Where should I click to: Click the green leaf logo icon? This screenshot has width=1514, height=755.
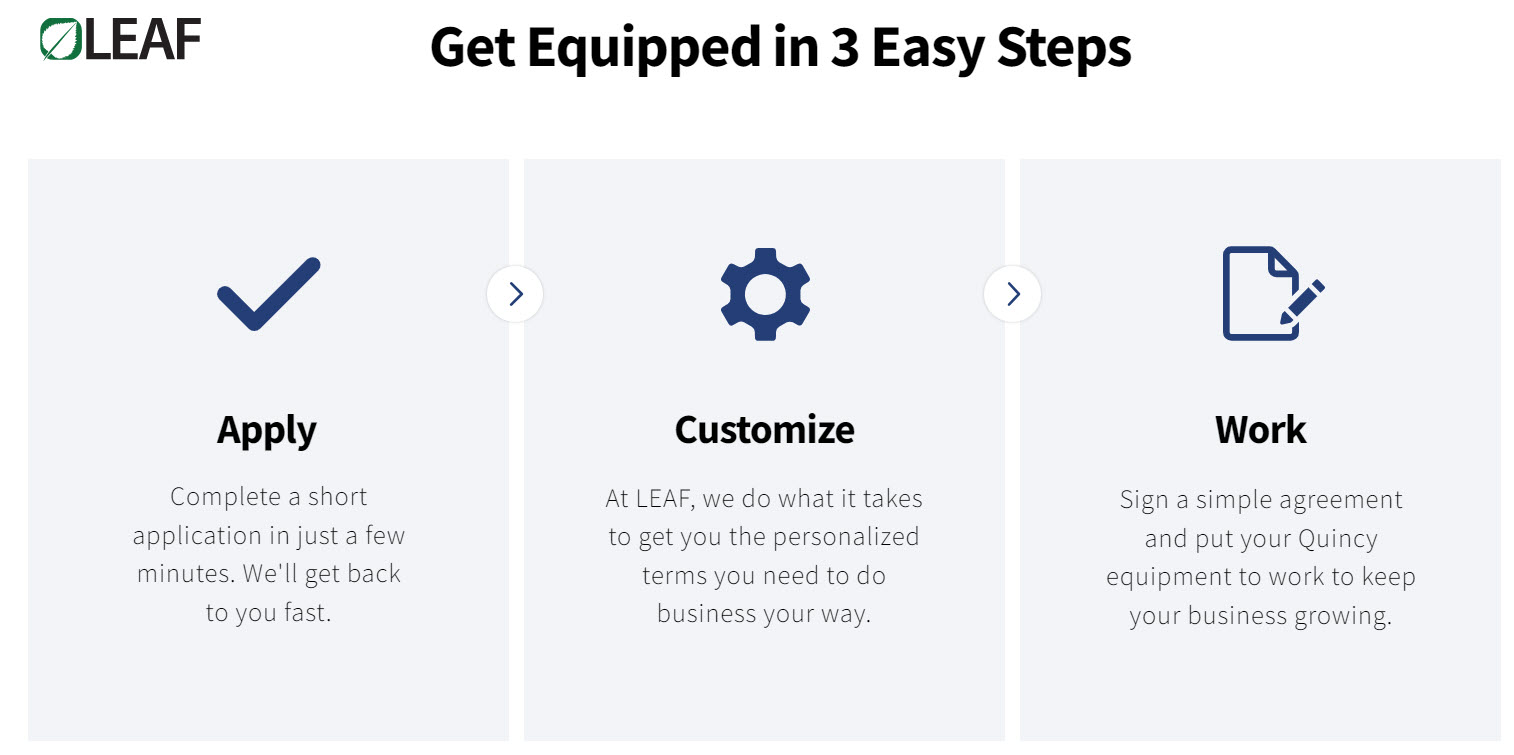pyautogui.click(x=61, y=39)
